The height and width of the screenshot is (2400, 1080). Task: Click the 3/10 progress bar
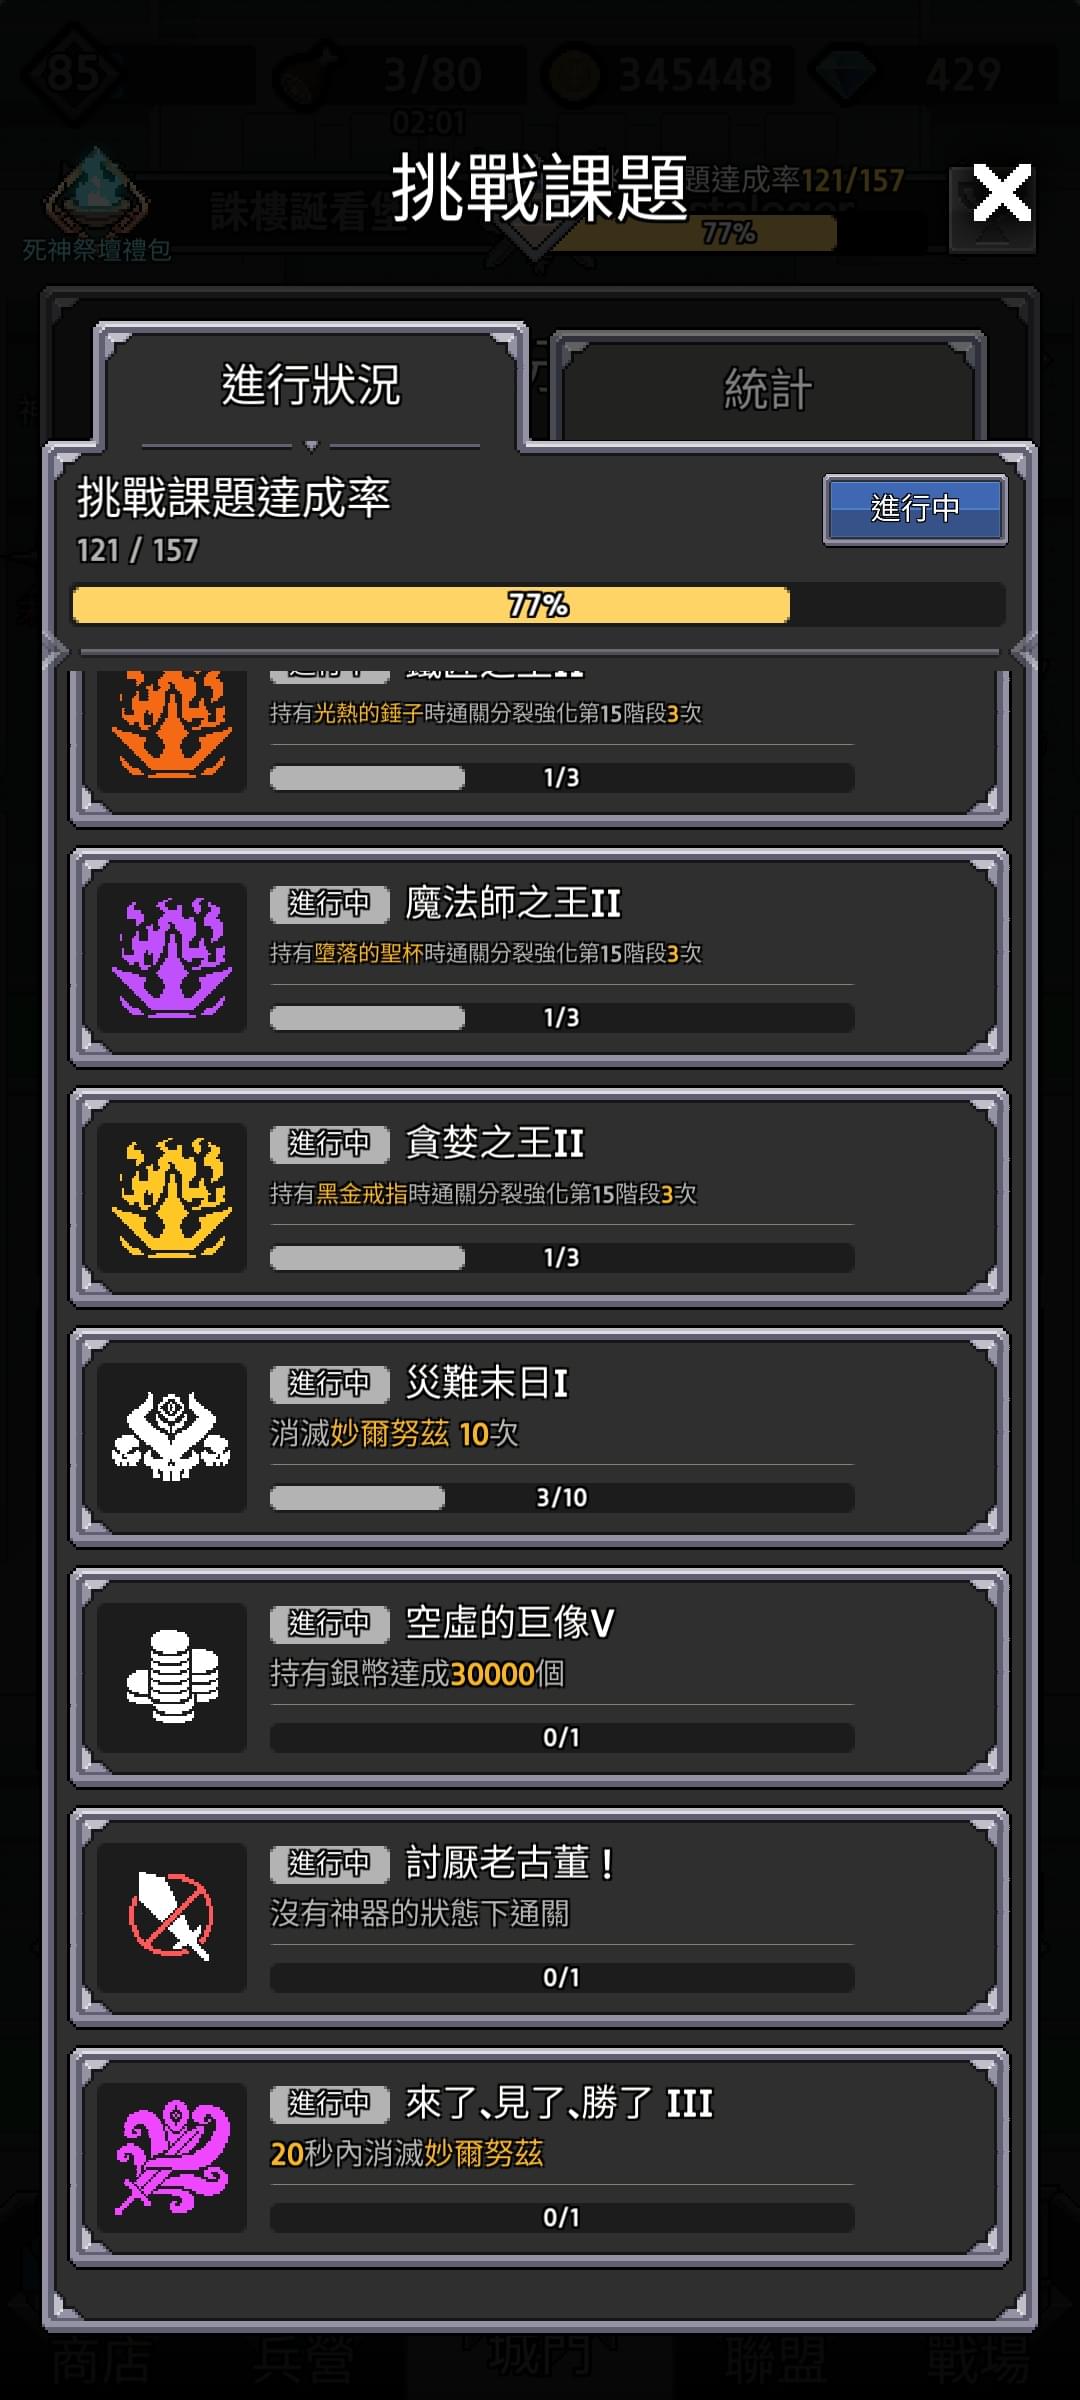pos(562,1497)
